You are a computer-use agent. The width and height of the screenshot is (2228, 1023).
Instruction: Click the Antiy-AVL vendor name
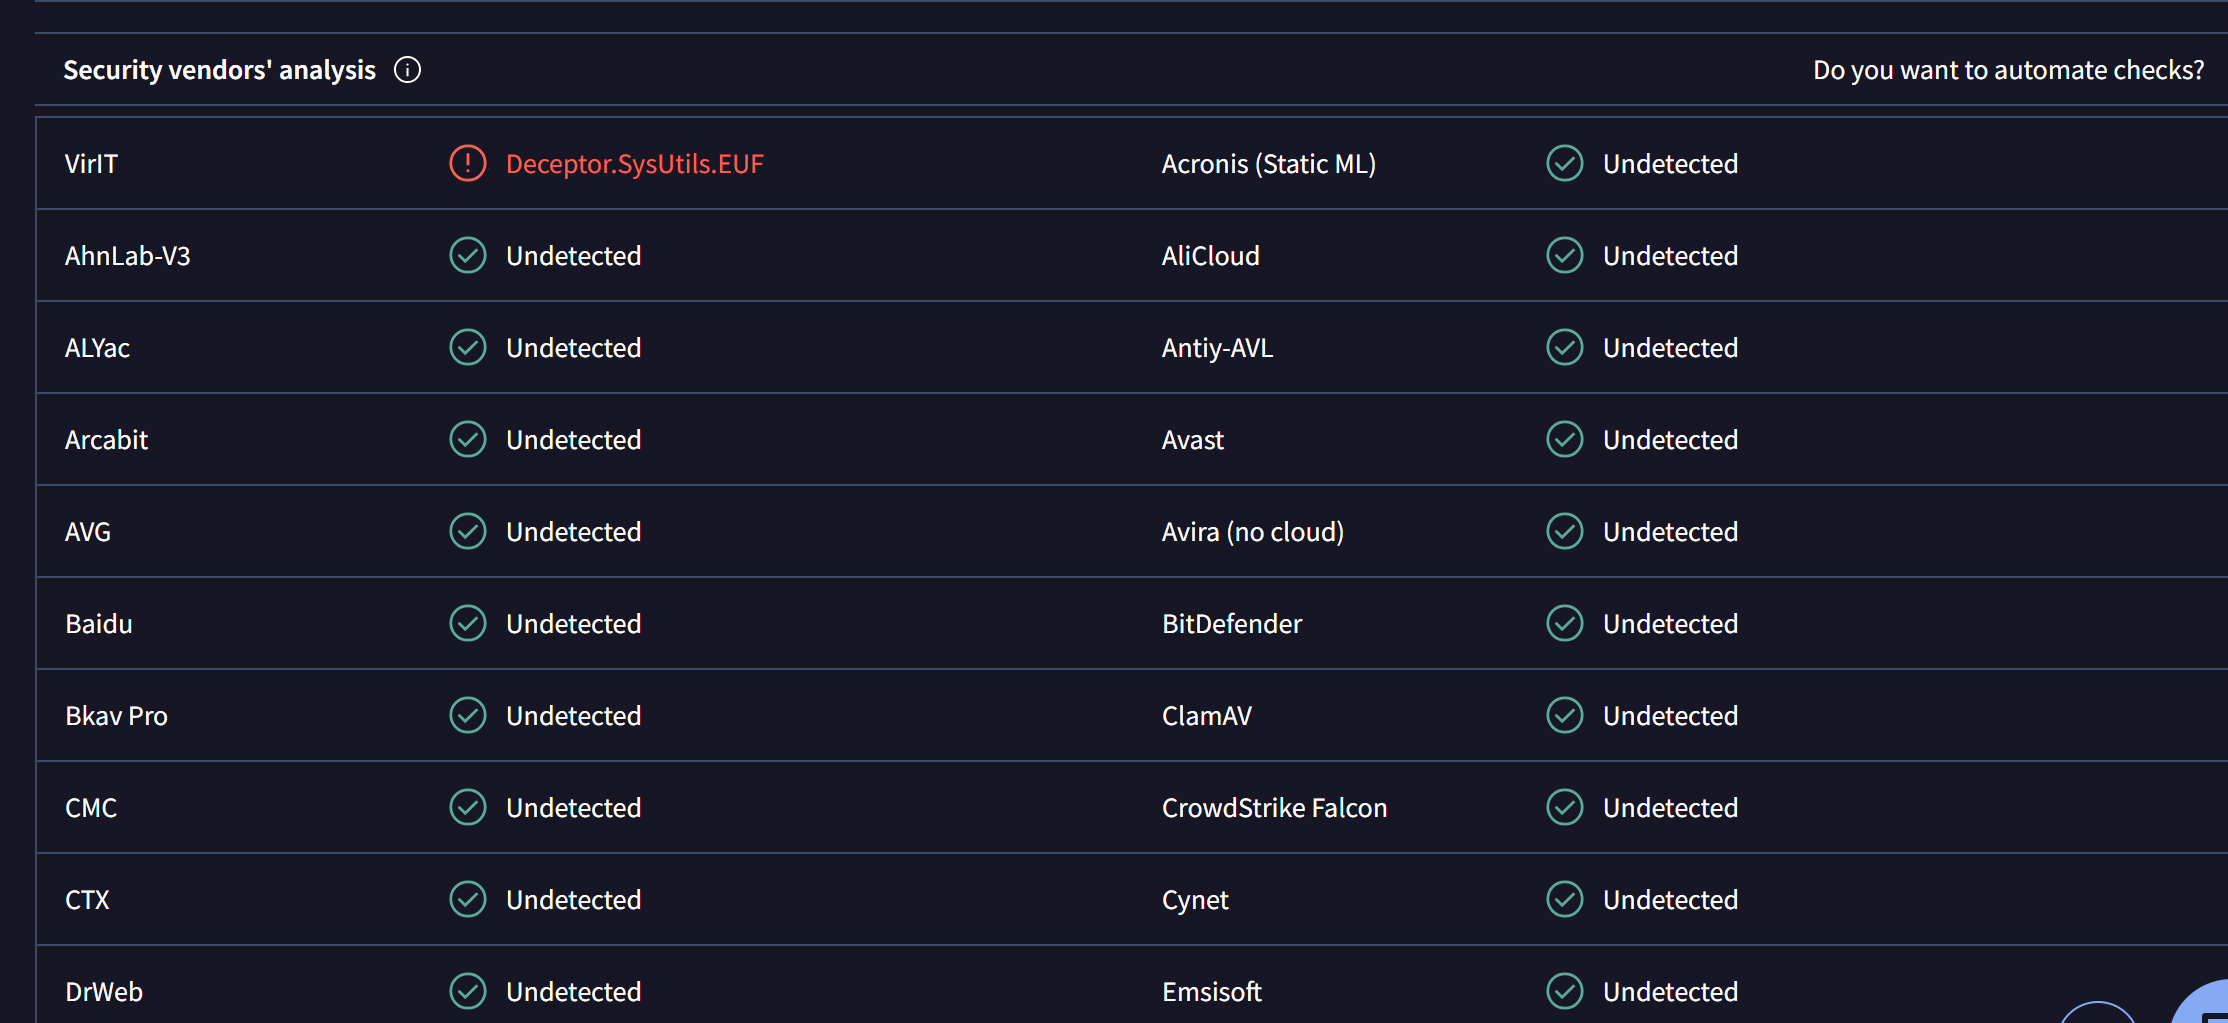pyautogui.click(x=1217, y=348)
